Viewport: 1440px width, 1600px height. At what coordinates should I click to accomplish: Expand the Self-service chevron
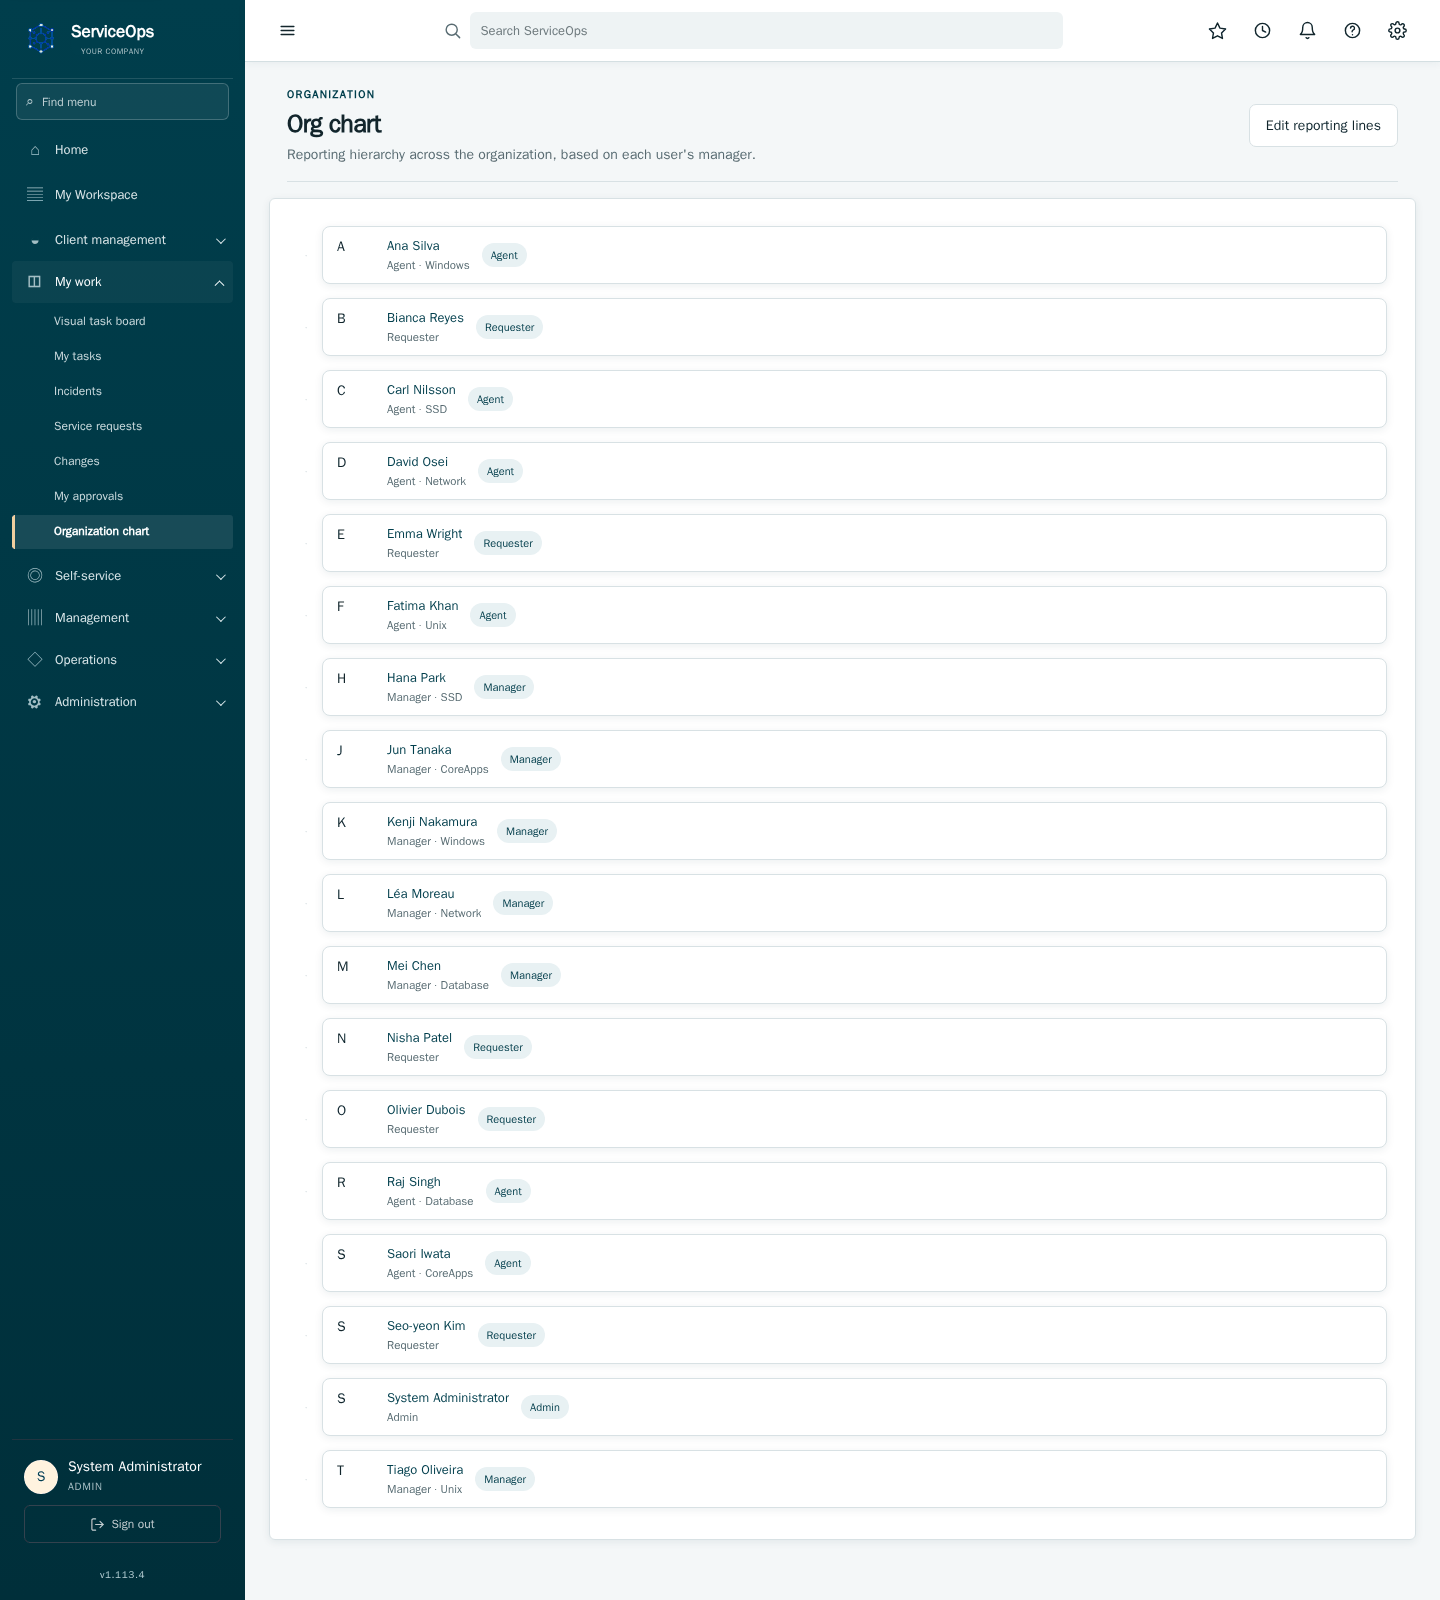coord(221,577)
